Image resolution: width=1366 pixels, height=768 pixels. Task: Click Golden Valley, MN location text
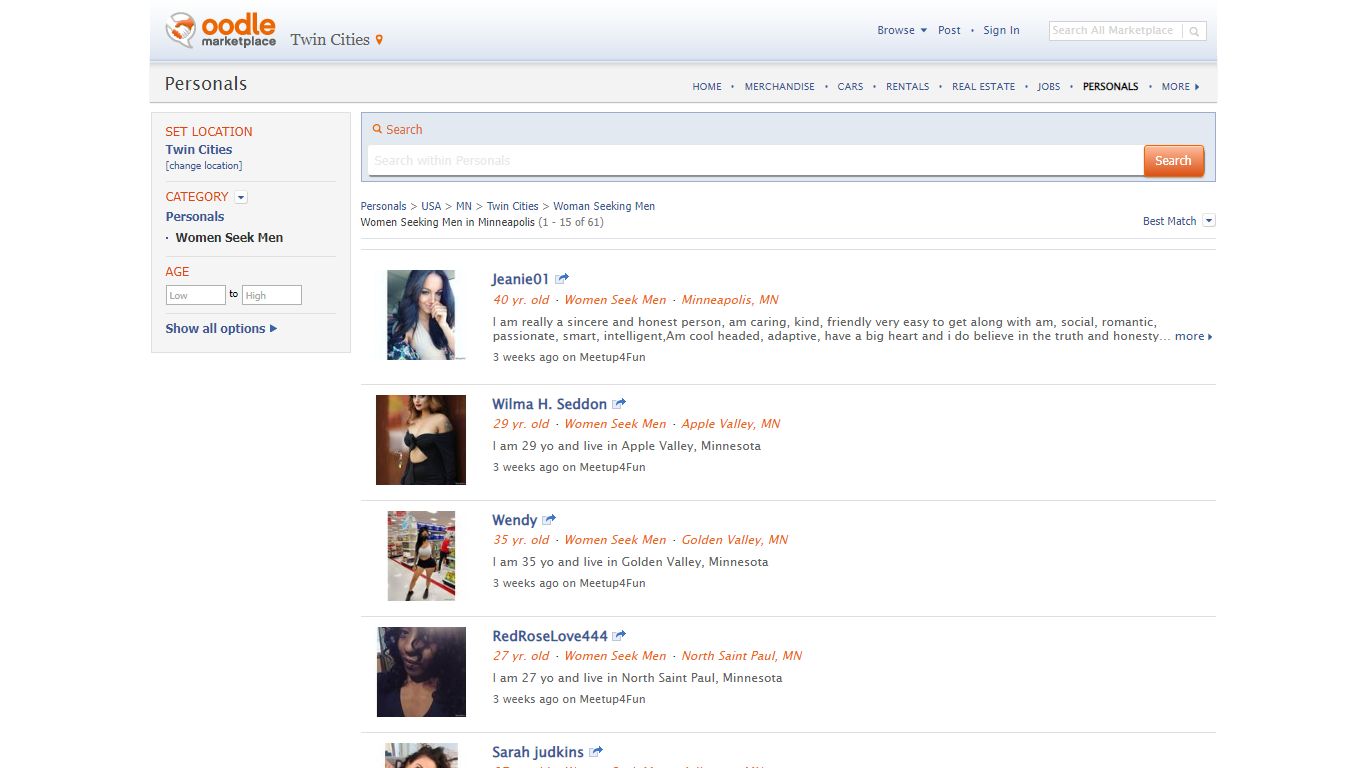coord(735,540)
